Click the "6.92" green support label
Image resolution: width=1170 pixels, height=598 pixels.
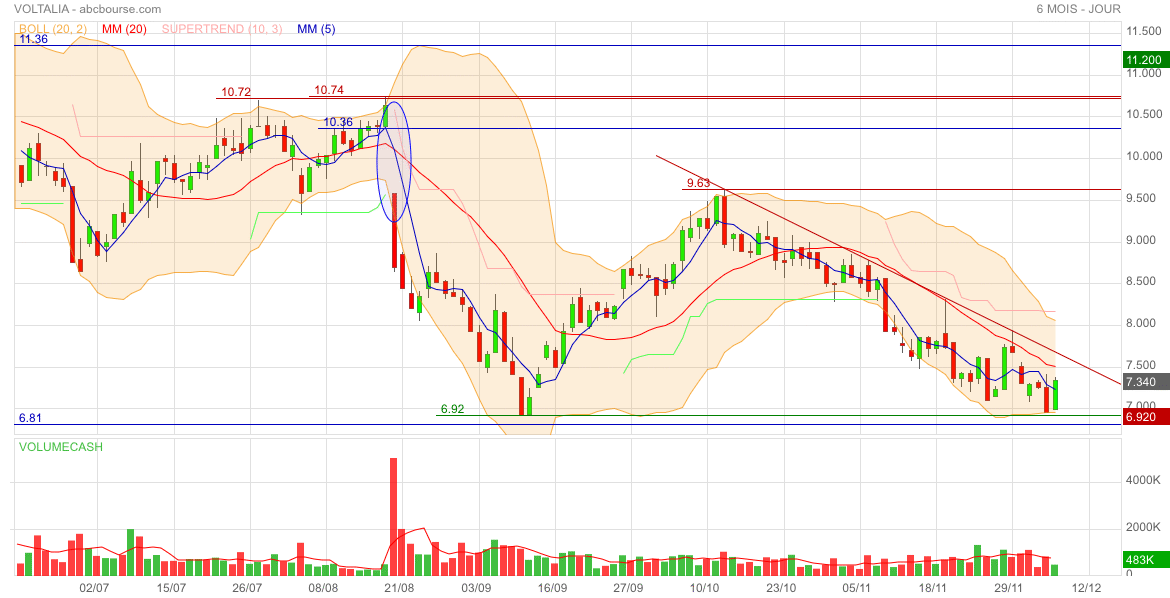tap(452, 409)
